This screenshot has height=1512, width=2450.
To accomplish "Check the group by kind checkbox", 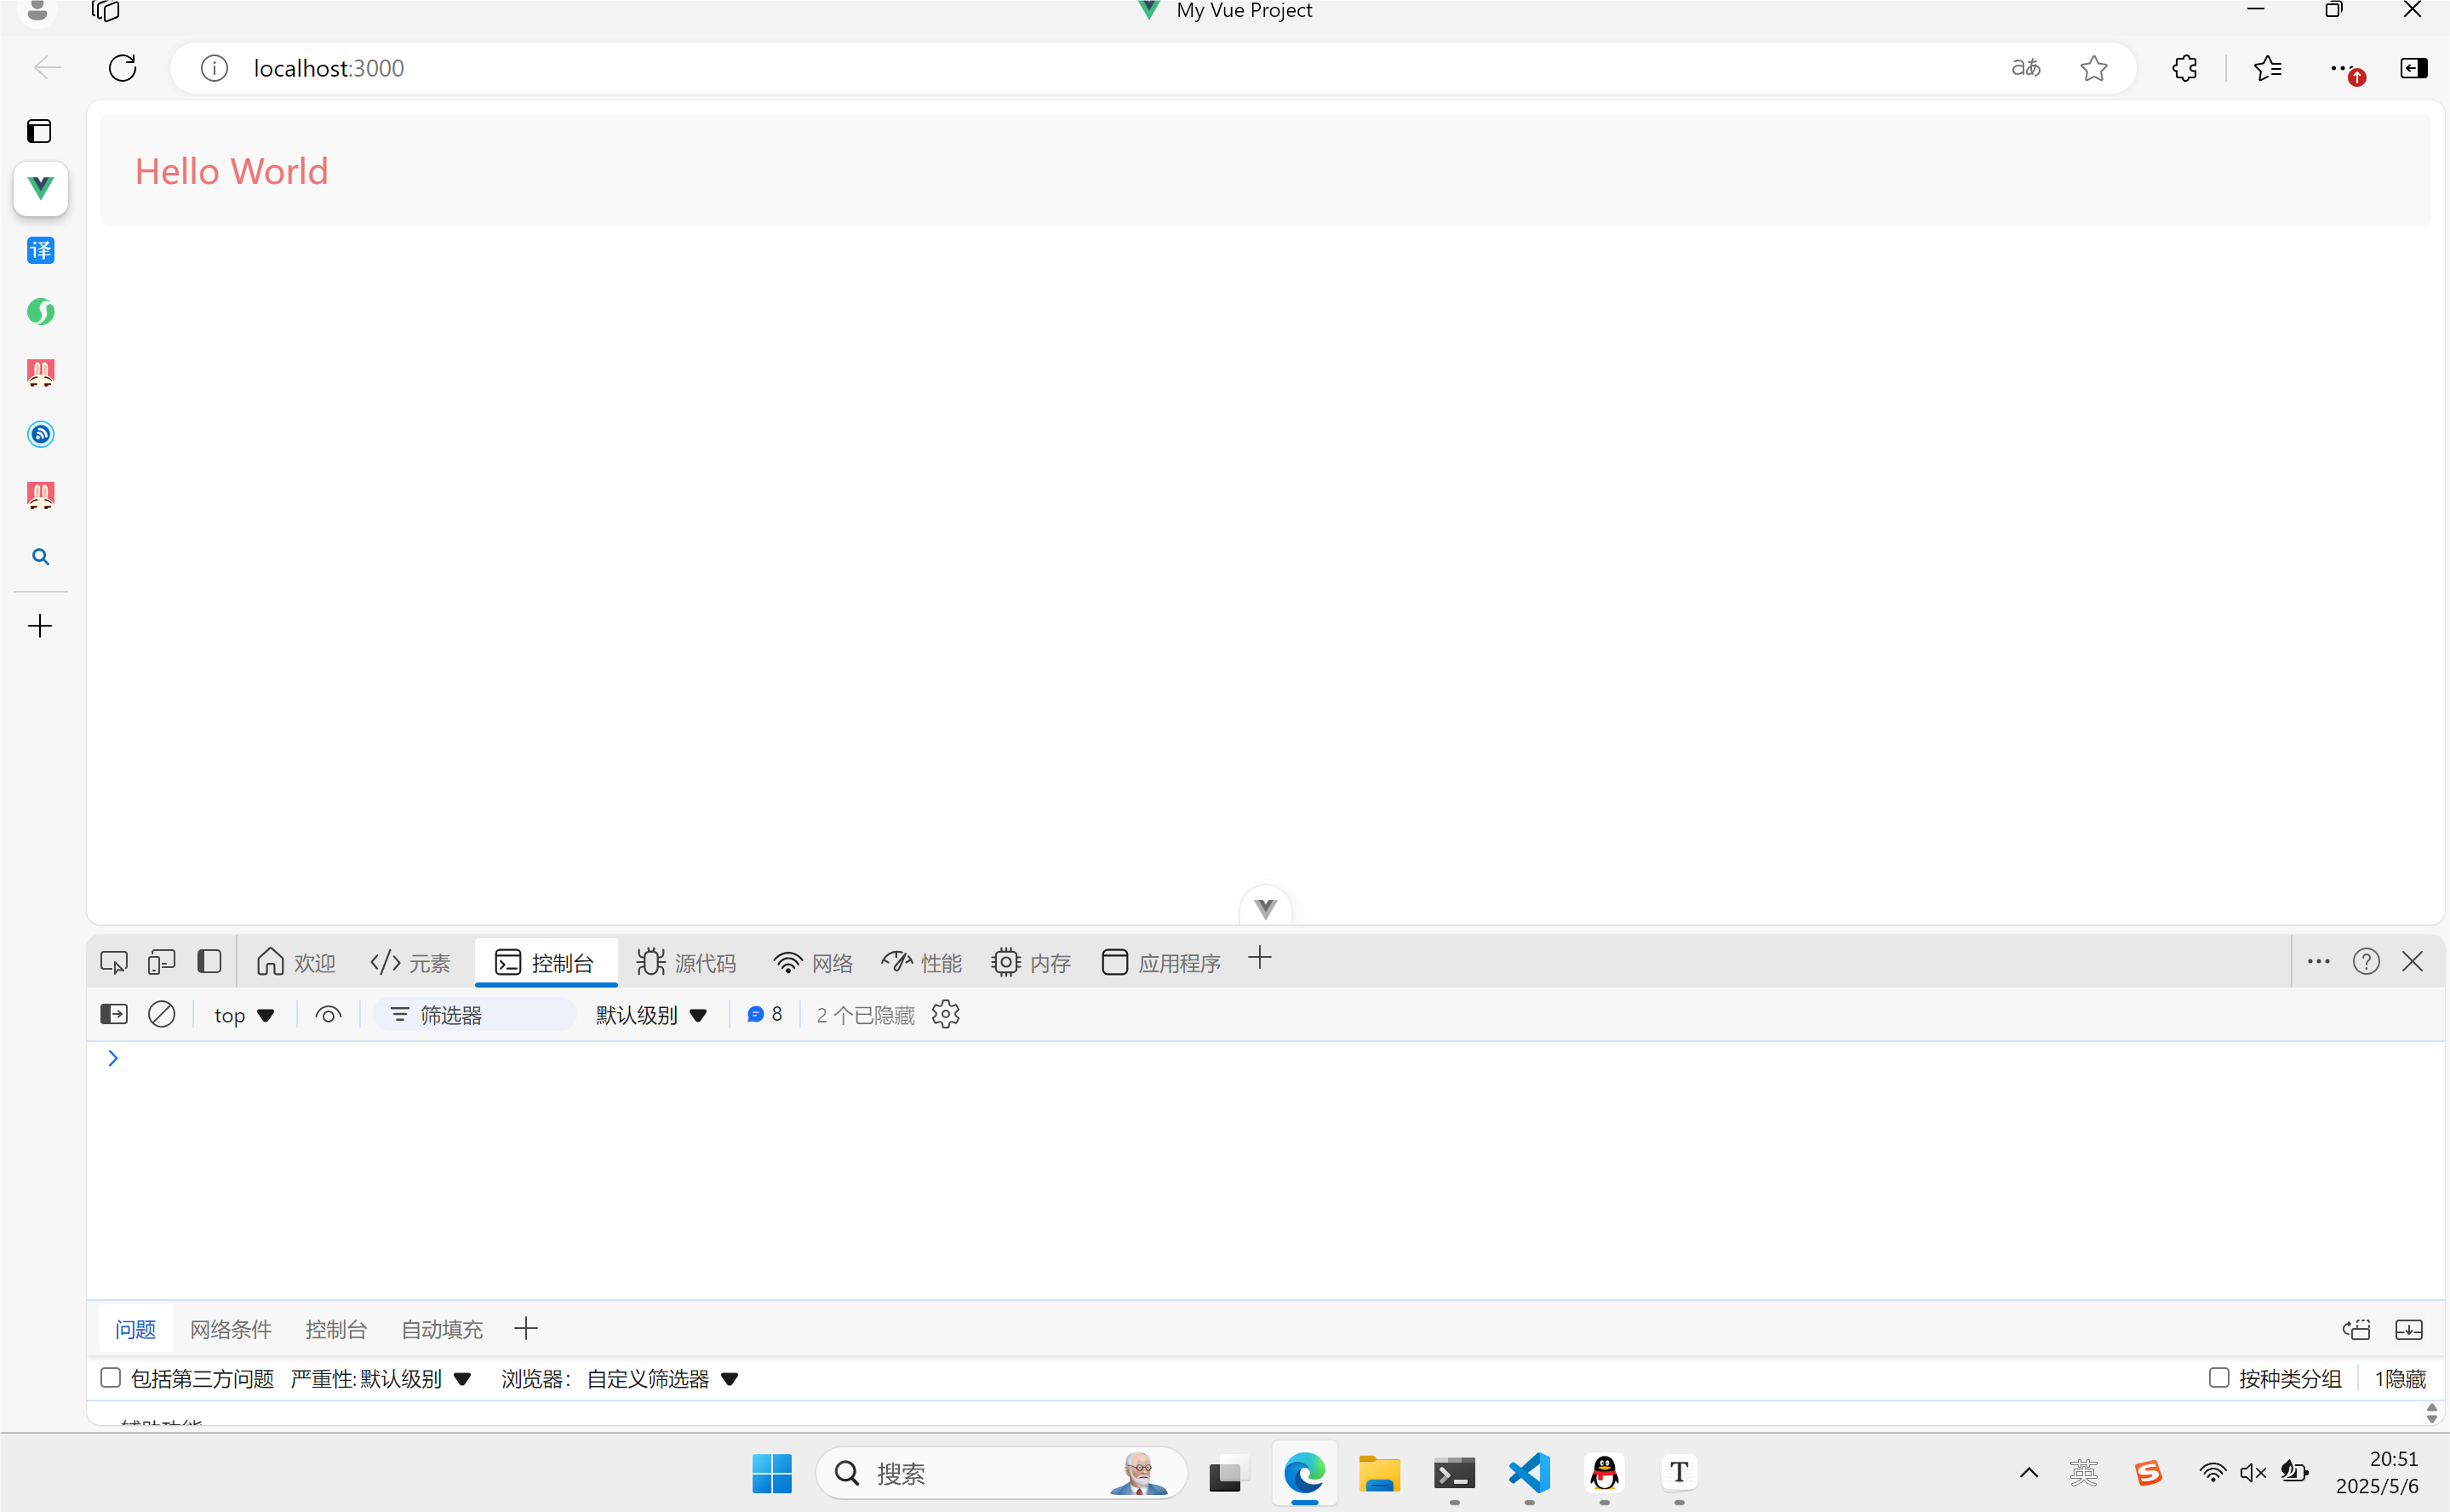I will coord(2218,1378).
